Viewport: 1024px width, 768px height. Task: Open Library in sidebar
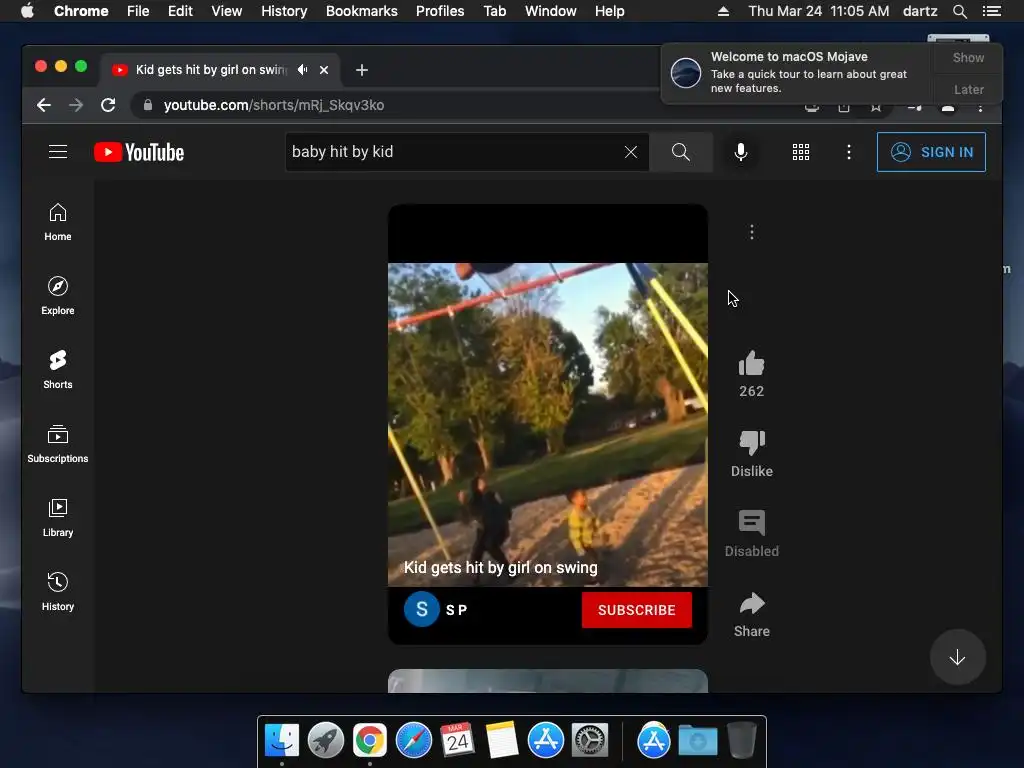pyautogui.click(x=58, y=518)
